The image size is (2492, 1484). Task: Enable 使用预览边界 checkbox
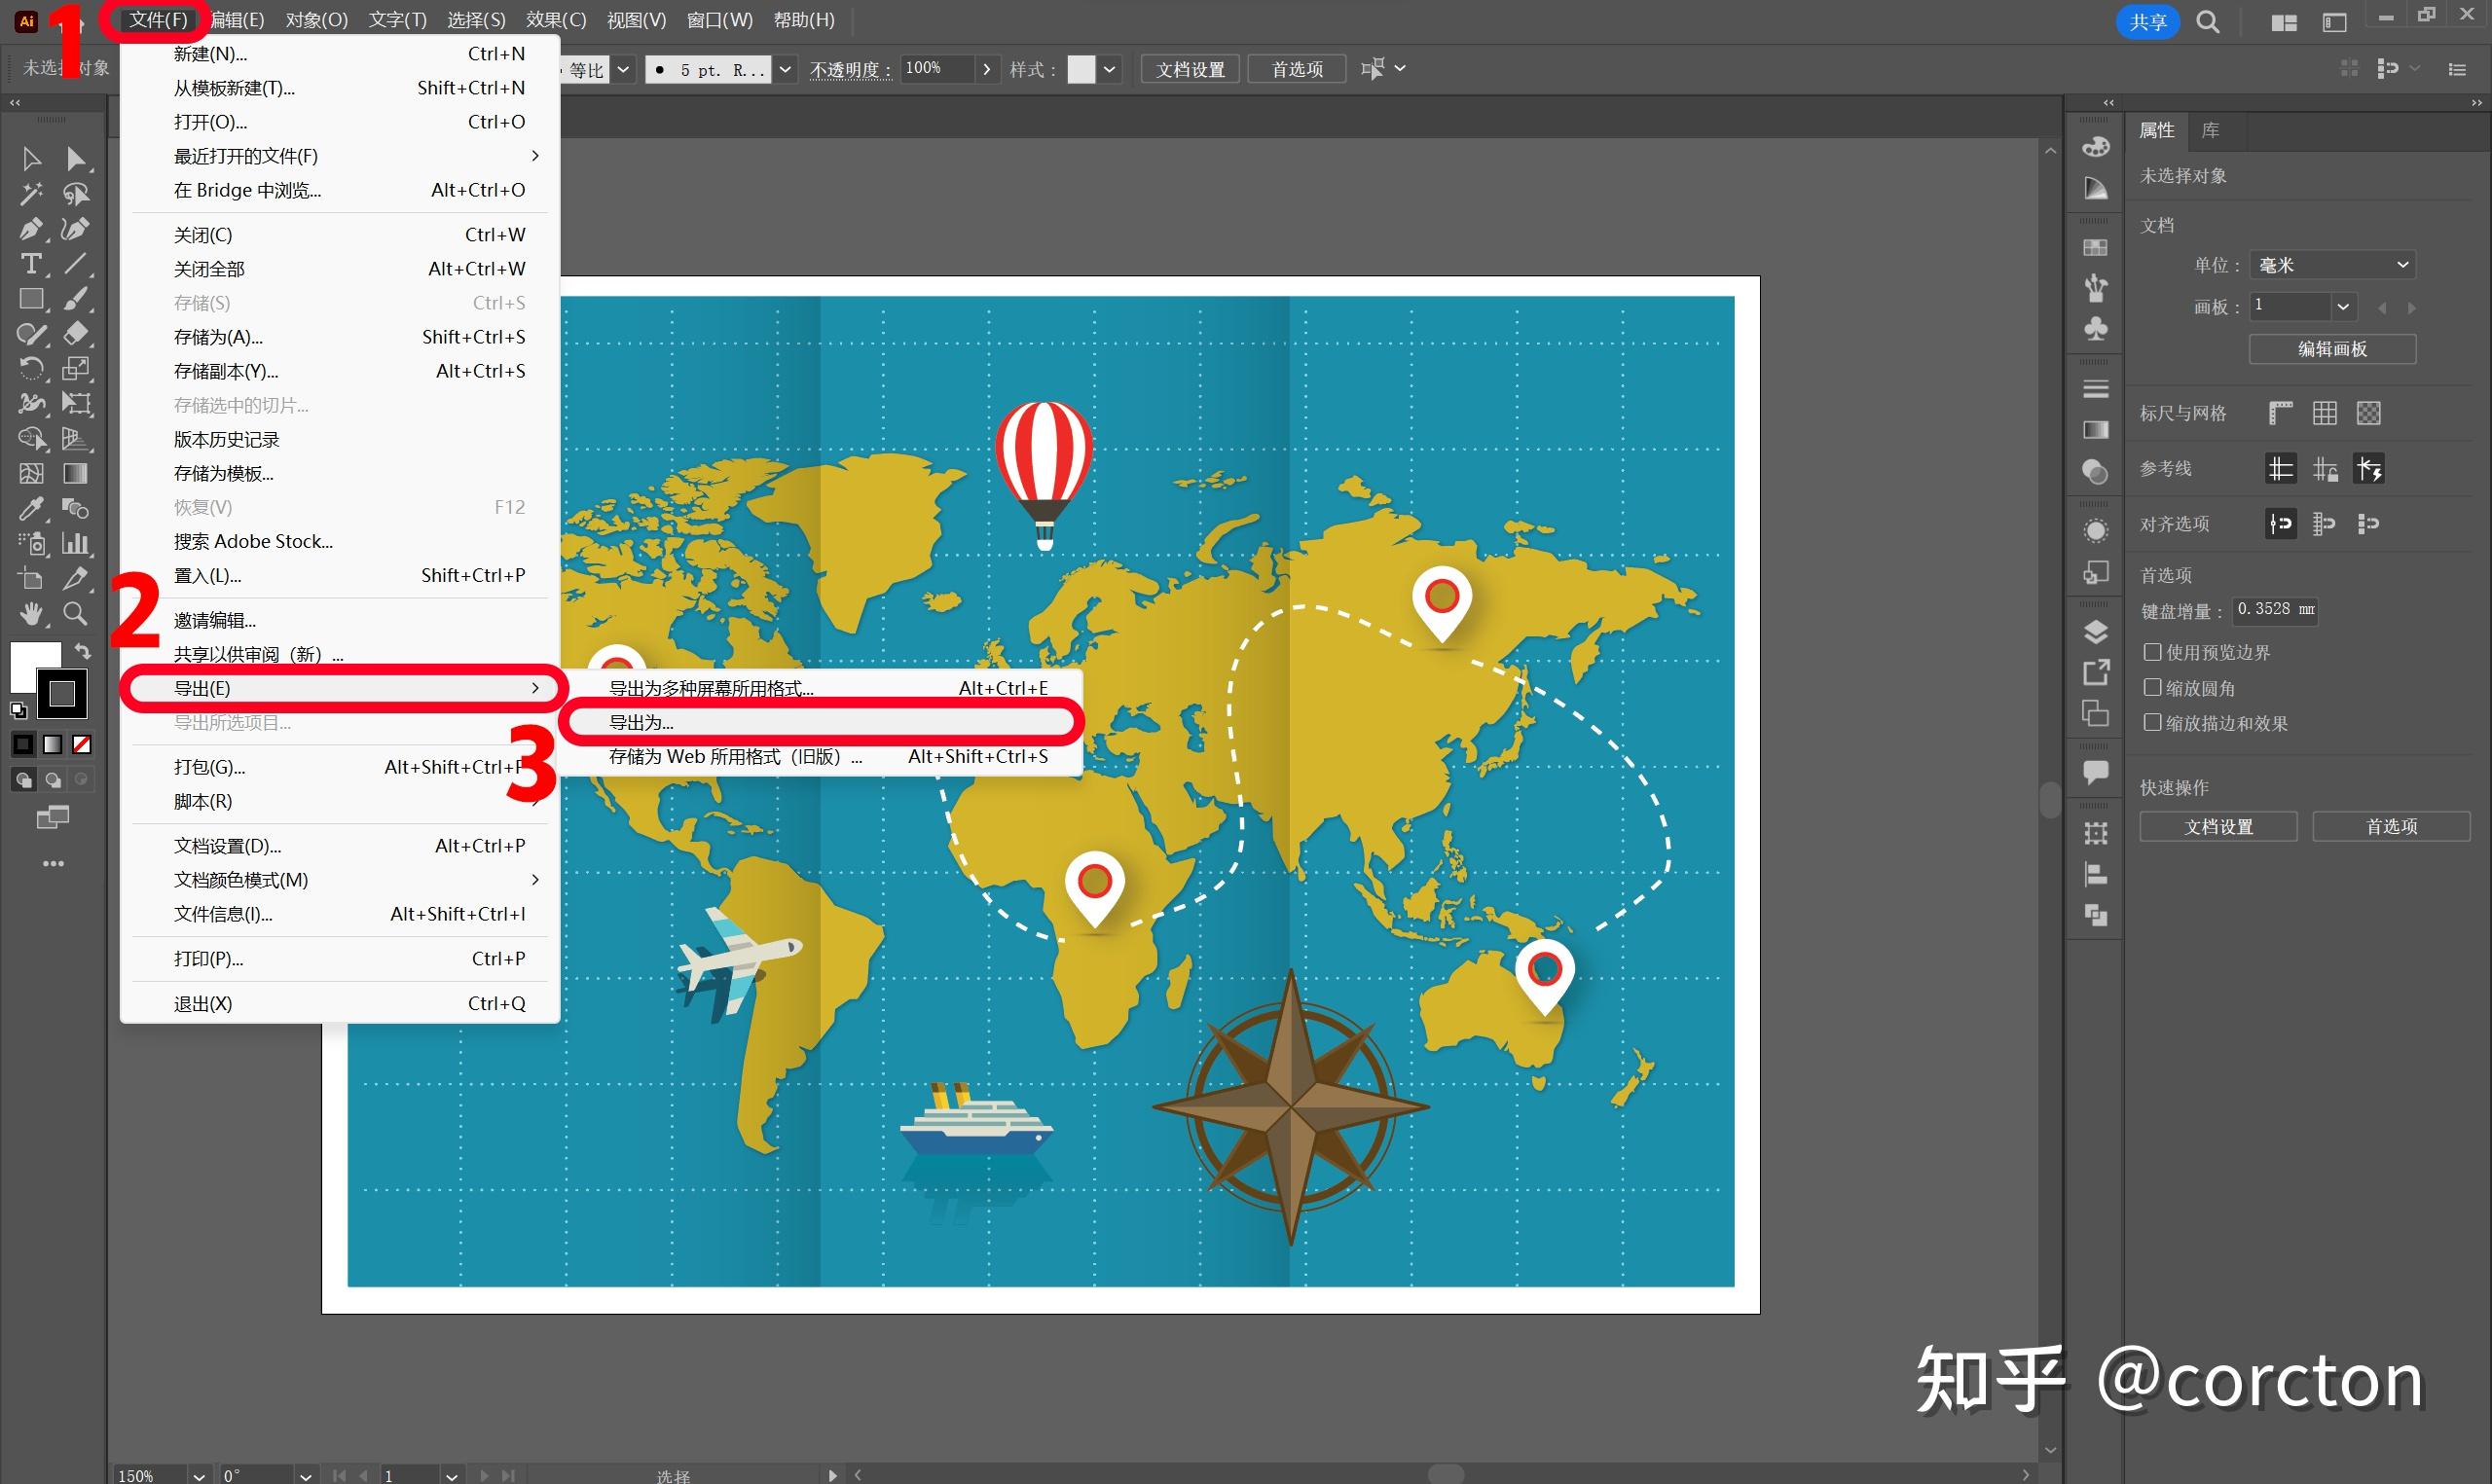[2152, 652]
